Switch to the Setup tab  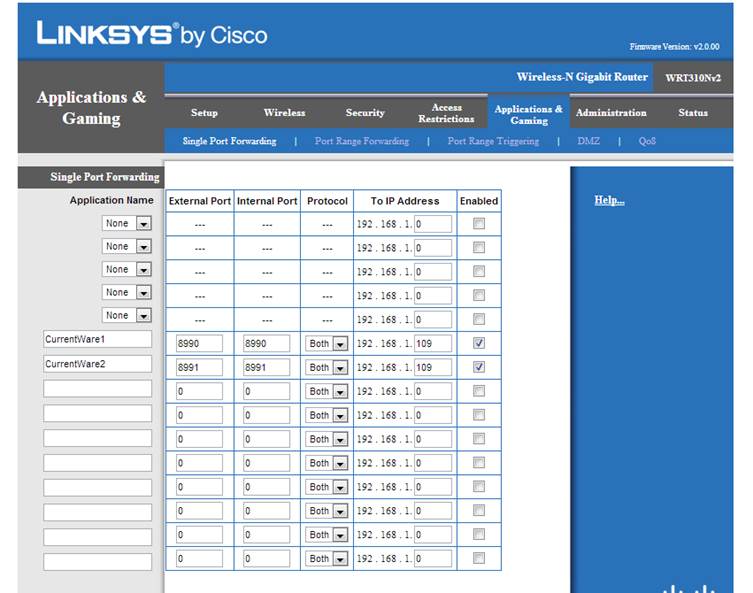coord(204,113)
